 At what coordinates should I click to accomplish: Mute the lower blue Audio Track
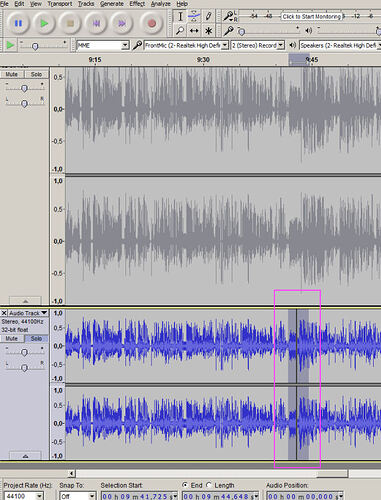pos(11,338)
